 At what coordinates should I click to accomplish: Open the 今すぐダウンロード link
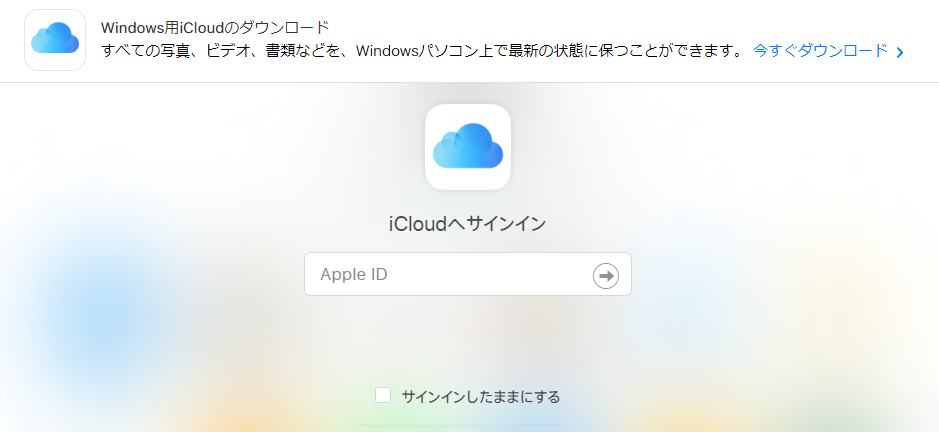820,51
